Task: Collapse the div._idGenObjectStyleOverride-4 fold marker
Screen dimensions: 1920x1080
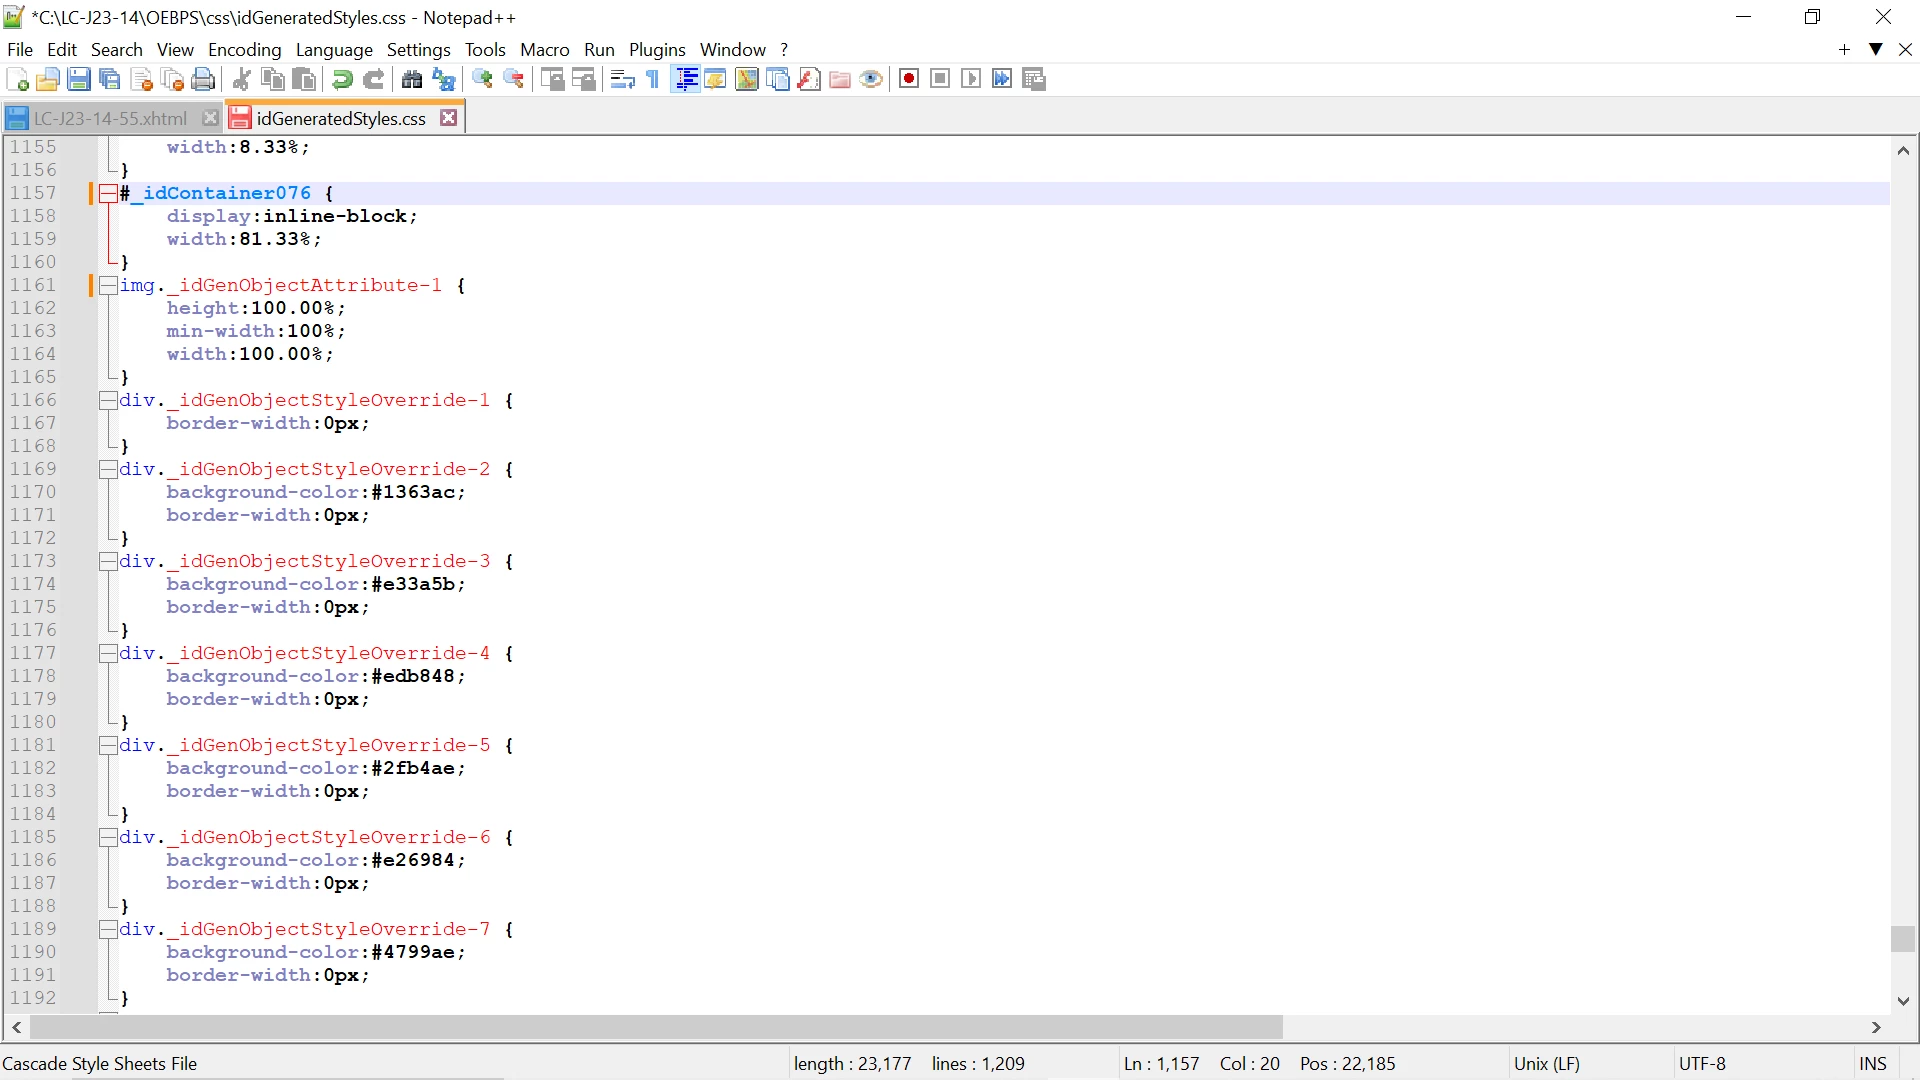Action: (108, 653)
